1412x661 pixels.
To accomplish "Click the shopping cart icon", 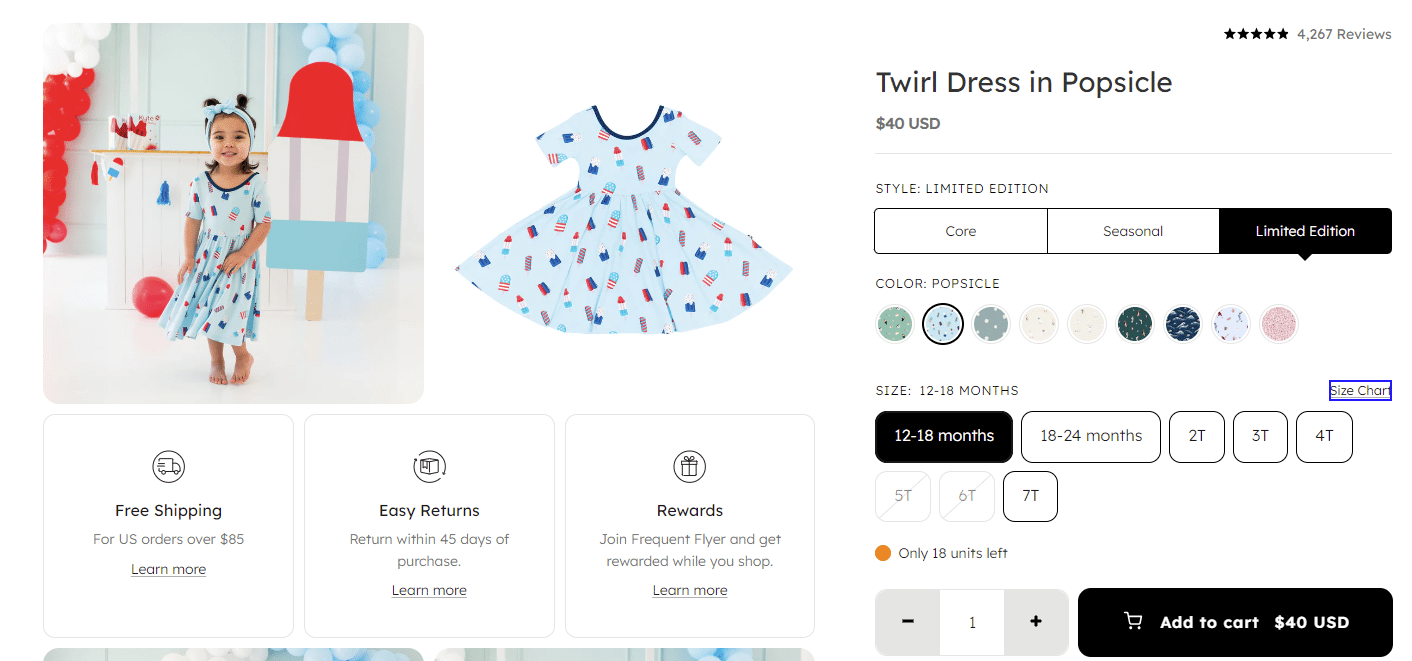I will tap(1133, 622).
